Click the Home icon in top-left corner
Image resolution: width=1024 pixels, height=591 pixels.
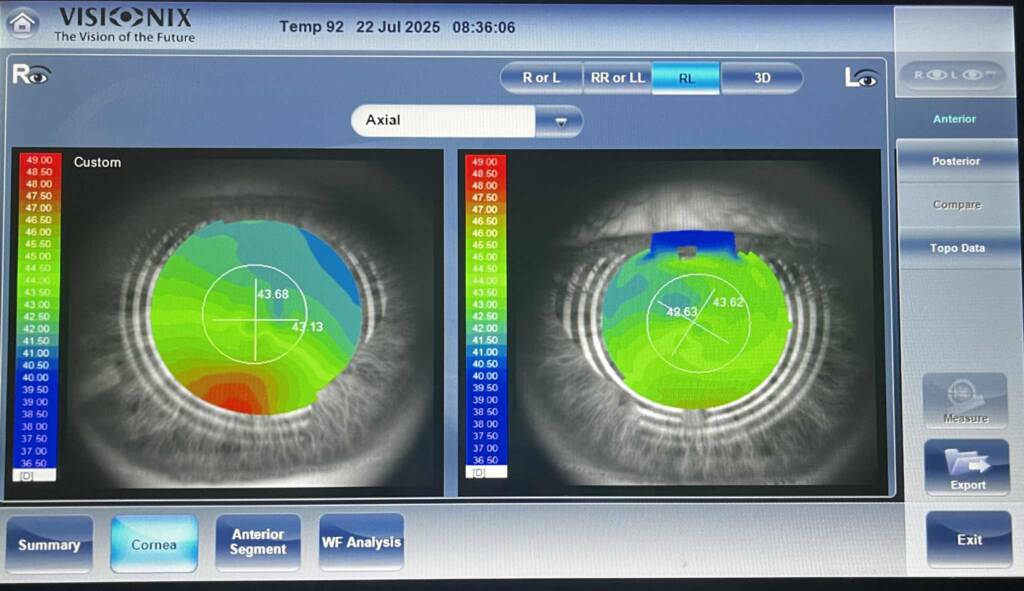pos(22,22)
